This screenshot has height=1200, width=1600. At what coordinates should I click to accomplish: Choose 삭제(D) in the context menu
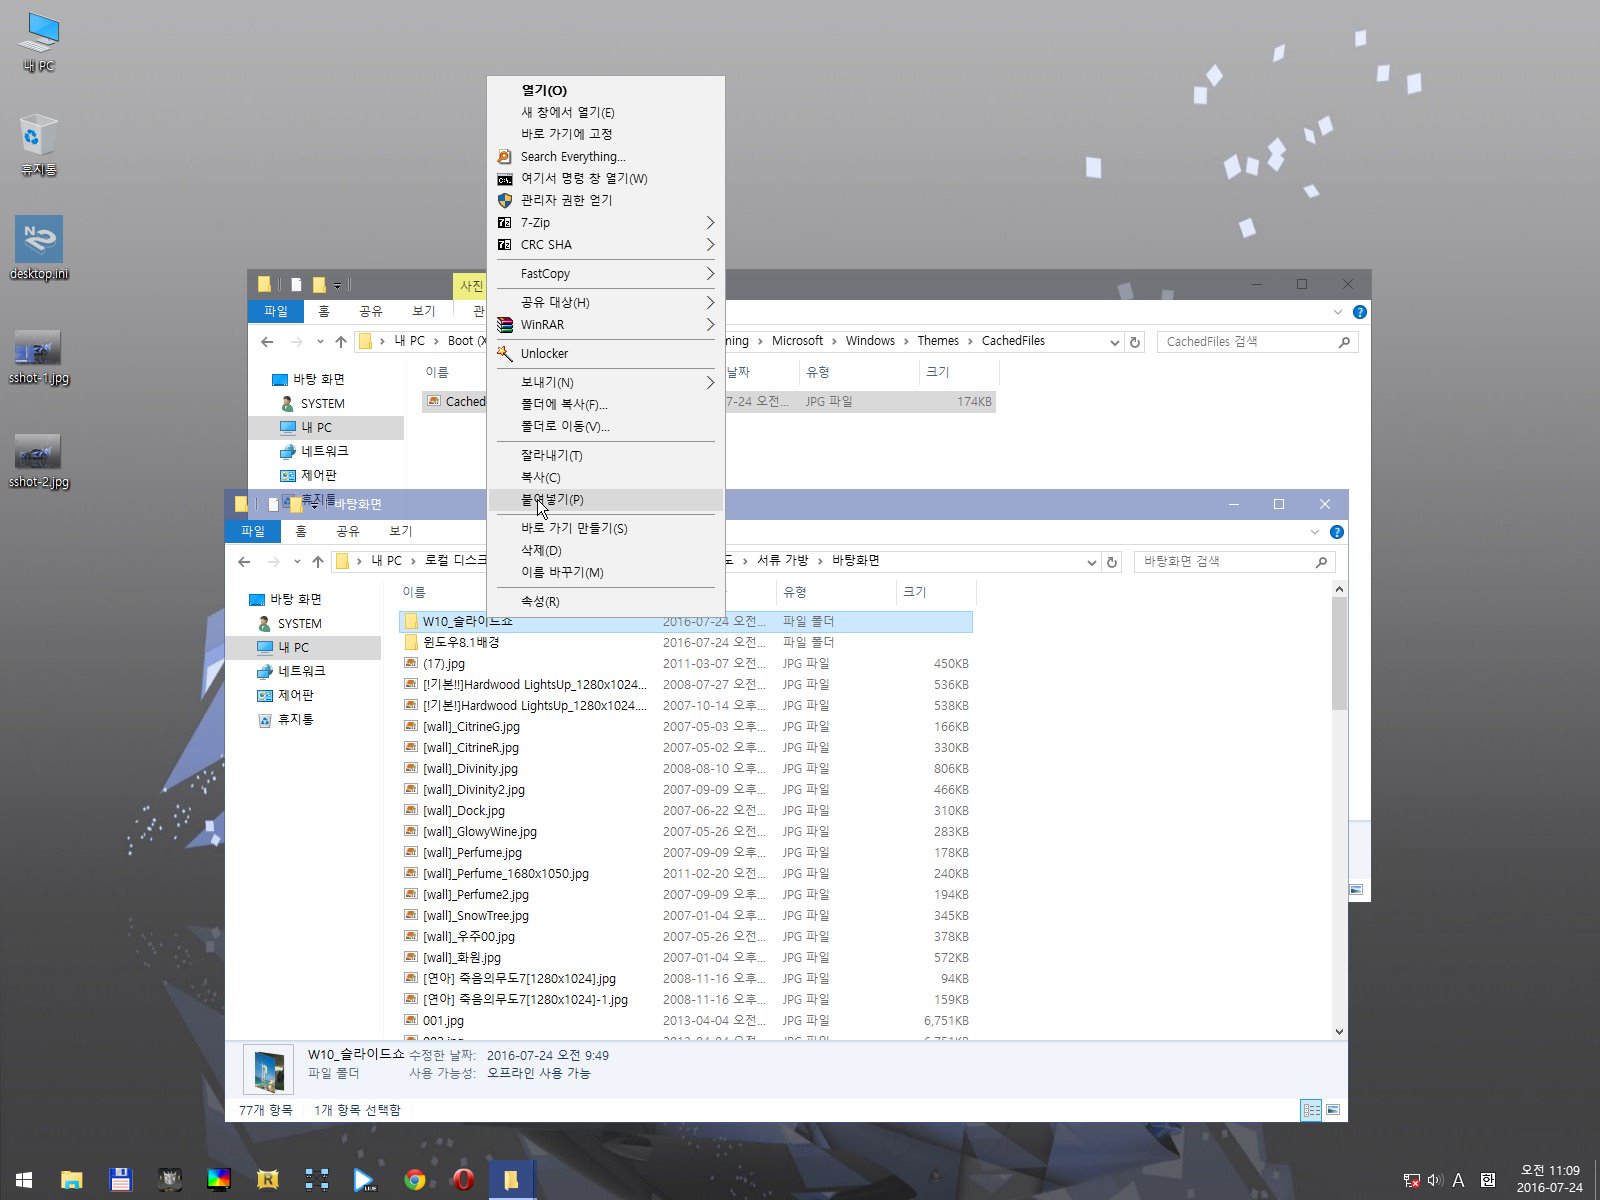(x=605, y=550)
